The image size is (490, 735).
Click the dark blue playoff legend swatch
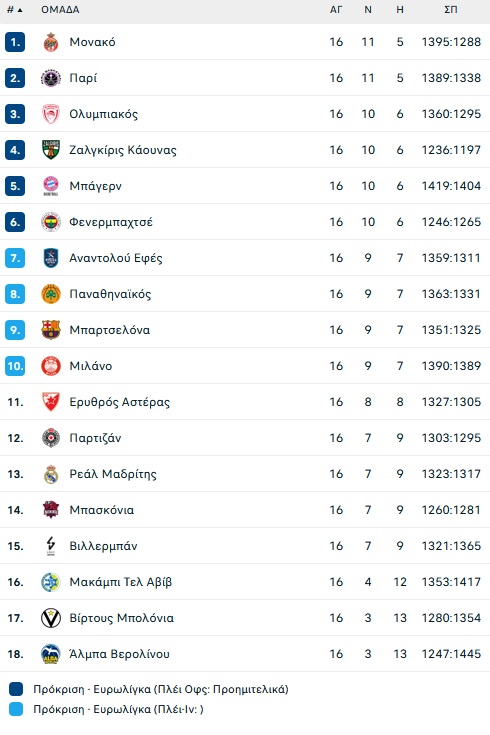click(x=16, y=689)
